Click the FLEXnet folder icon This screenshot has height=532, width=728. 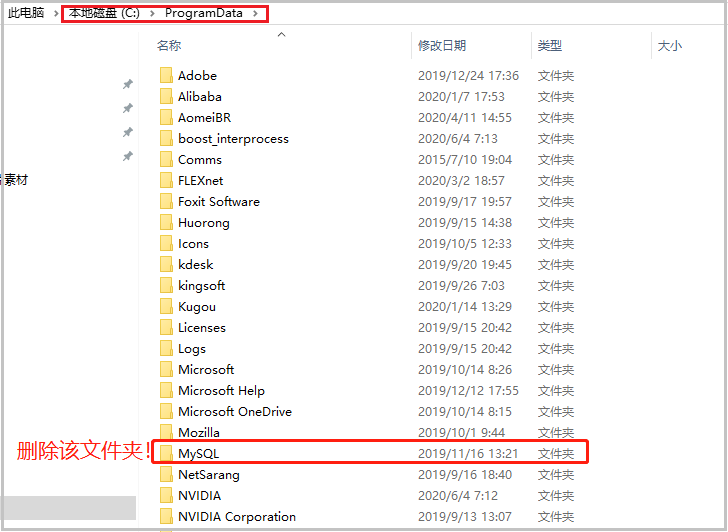point(166,180)
